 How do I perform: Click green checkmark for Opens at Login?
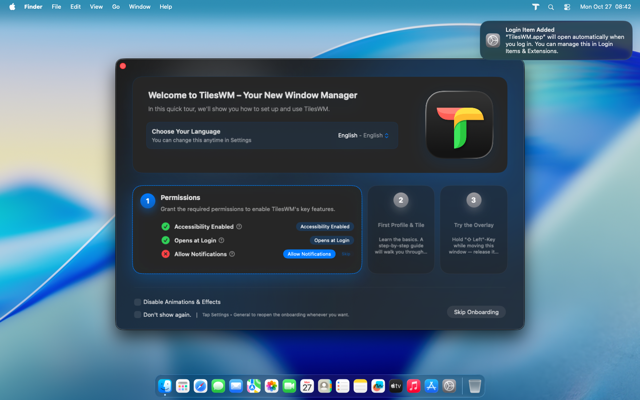tap(165, 240)
